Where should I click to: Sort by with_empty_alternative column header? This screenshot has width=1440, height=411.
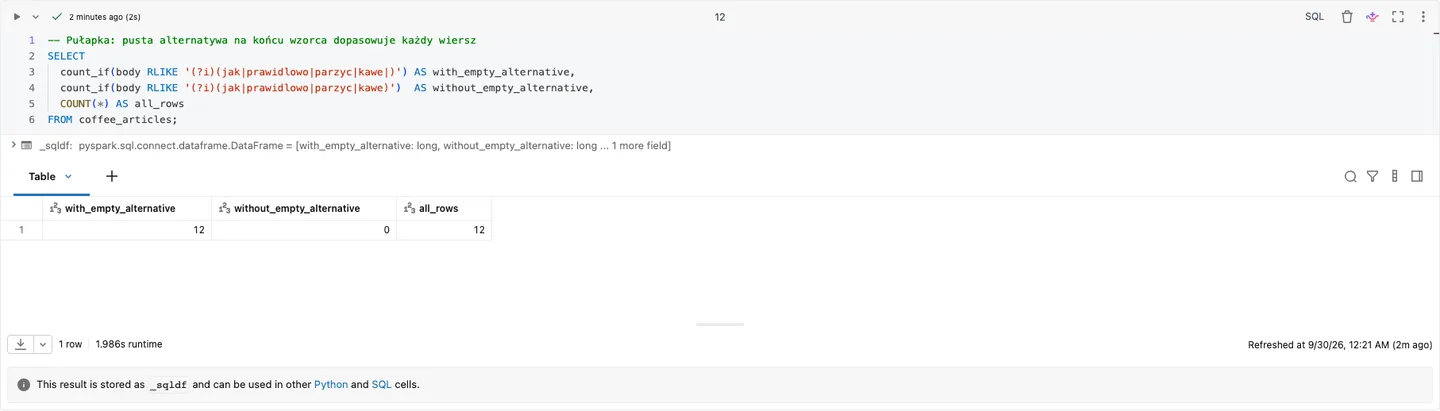click(x=127, y=208)
